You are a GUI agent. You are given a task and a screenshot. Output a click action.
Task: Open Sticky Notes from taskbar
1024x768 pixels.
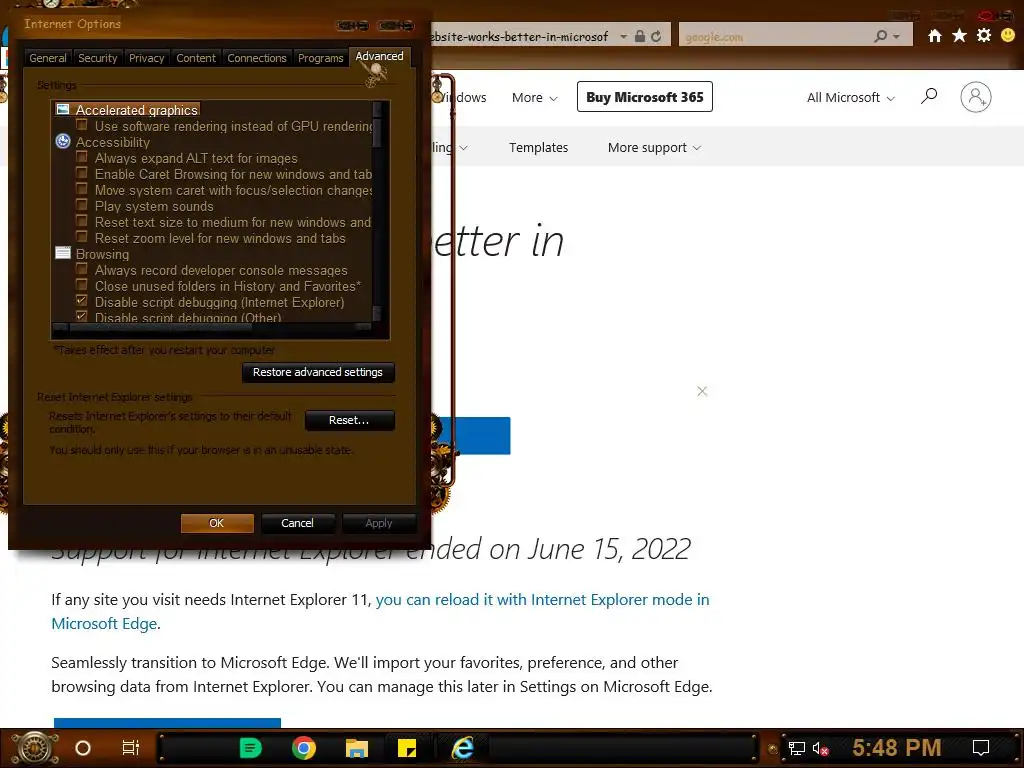(x=407, y=748)
